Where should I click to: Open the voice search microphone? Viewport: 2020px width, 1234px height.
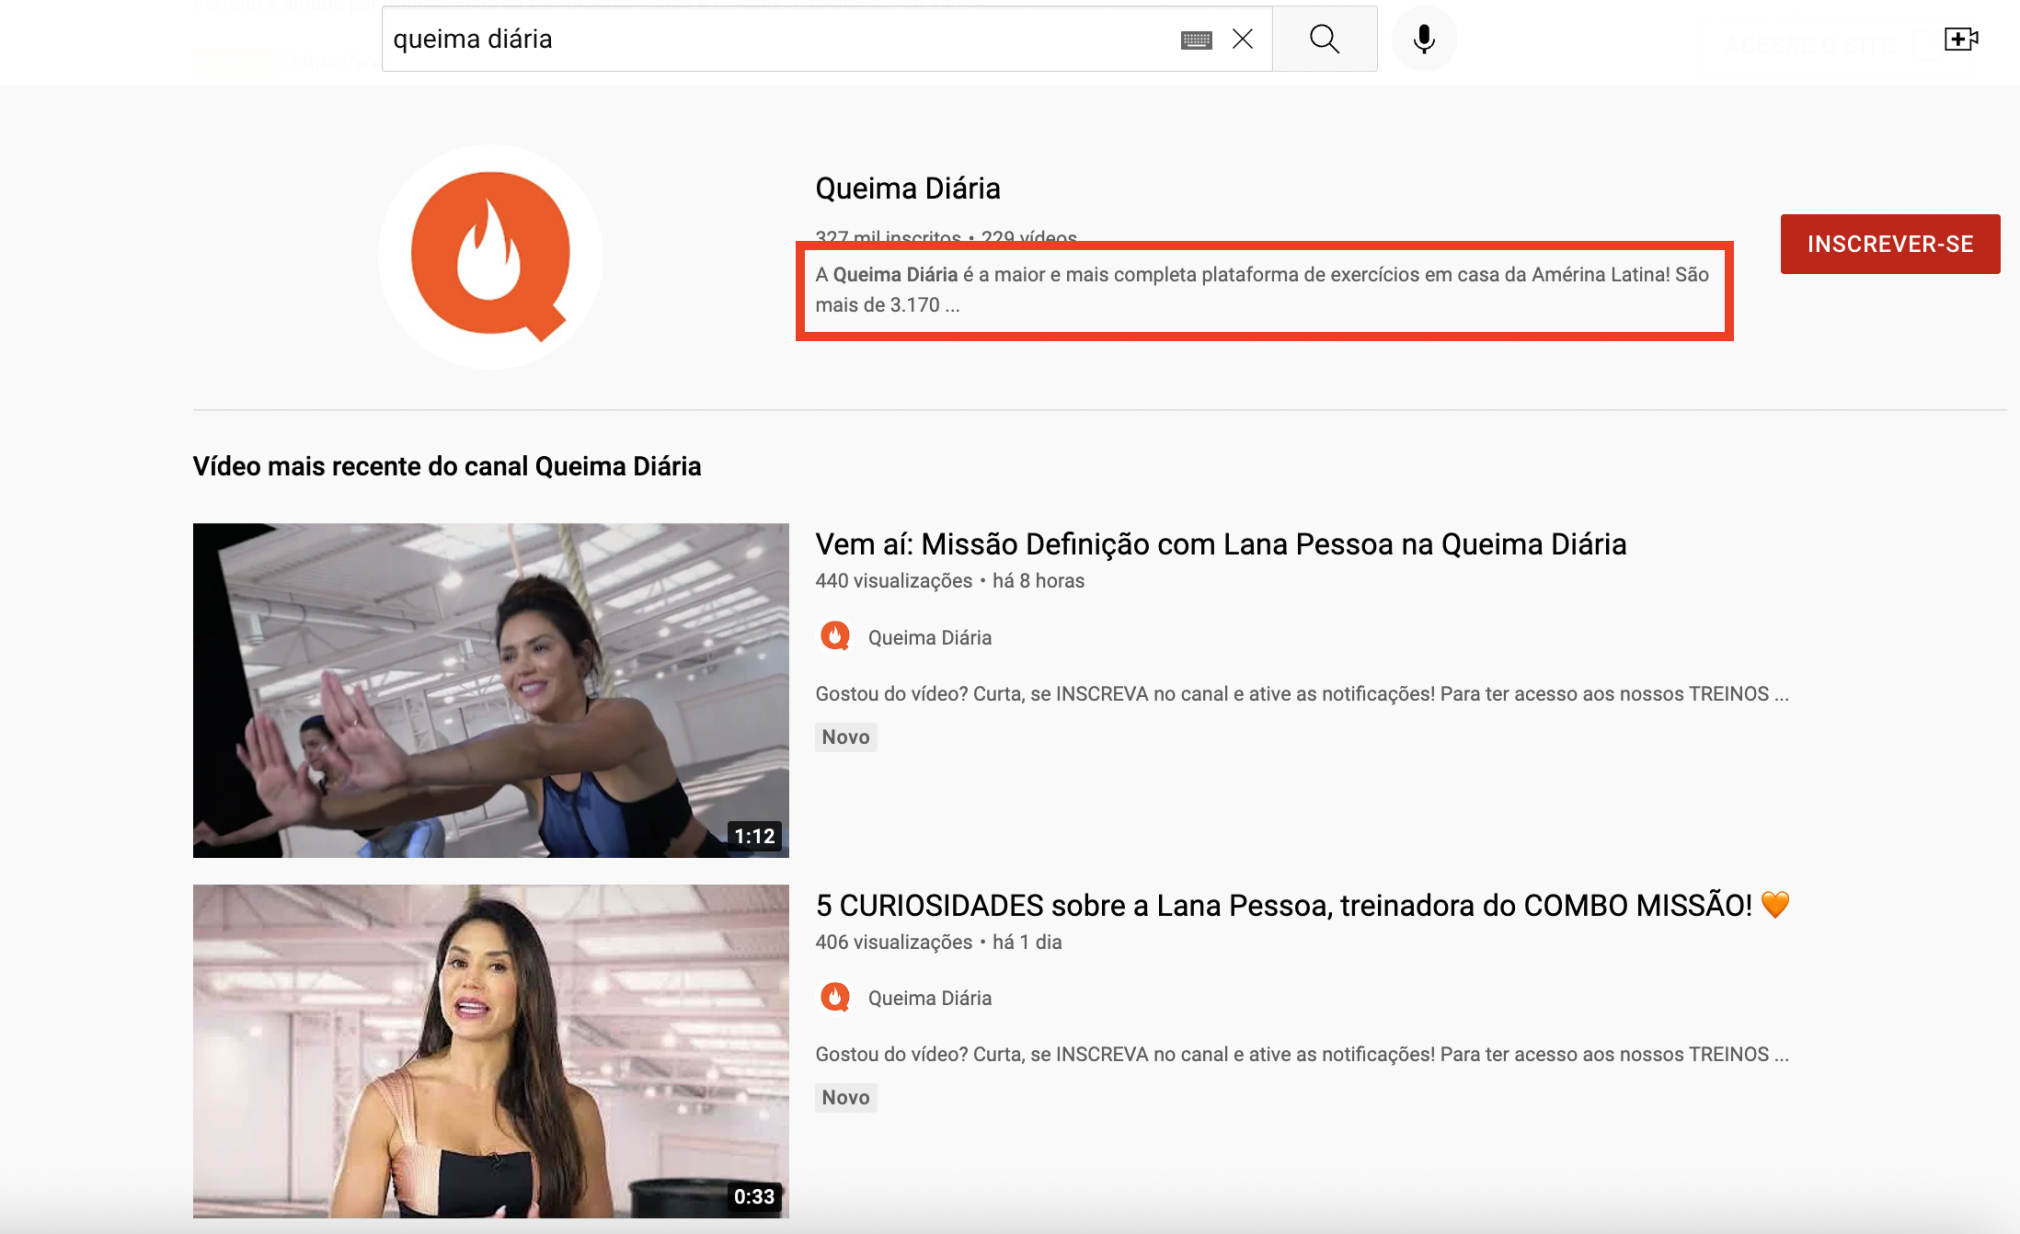point(1423,38)
